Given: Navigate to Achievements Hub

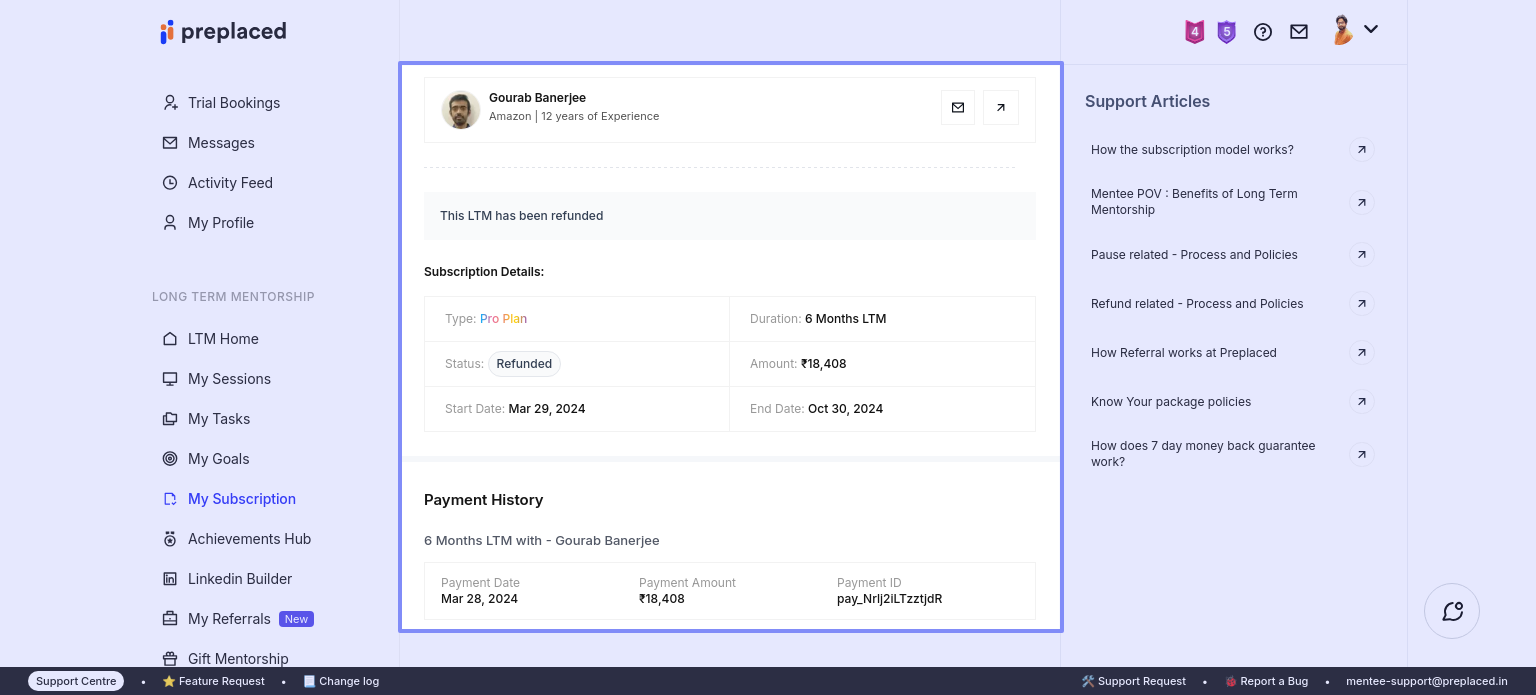Looking at the screenshot, I should pyautogui.click(x=249, y=539).
